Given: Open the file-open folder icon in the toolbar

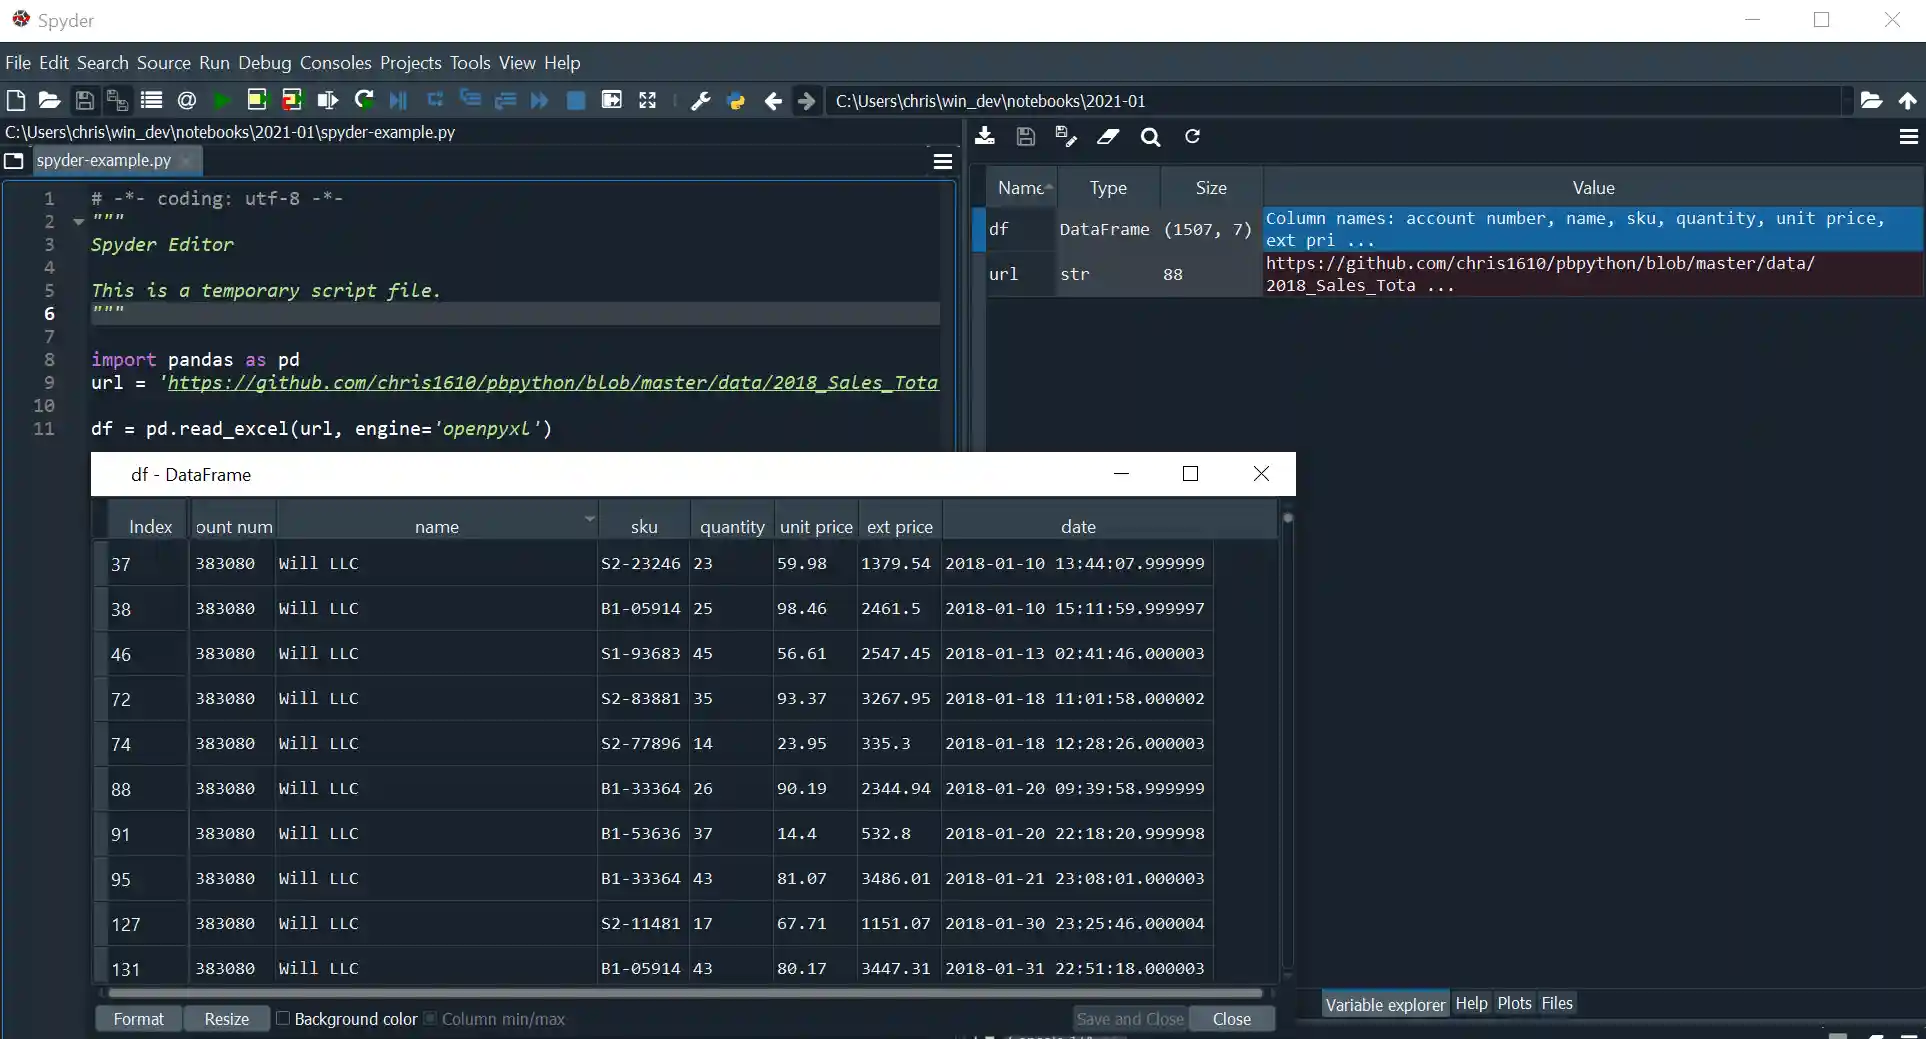Looking at the screenshot, I should pyautogui.click(x=49, y=101).
